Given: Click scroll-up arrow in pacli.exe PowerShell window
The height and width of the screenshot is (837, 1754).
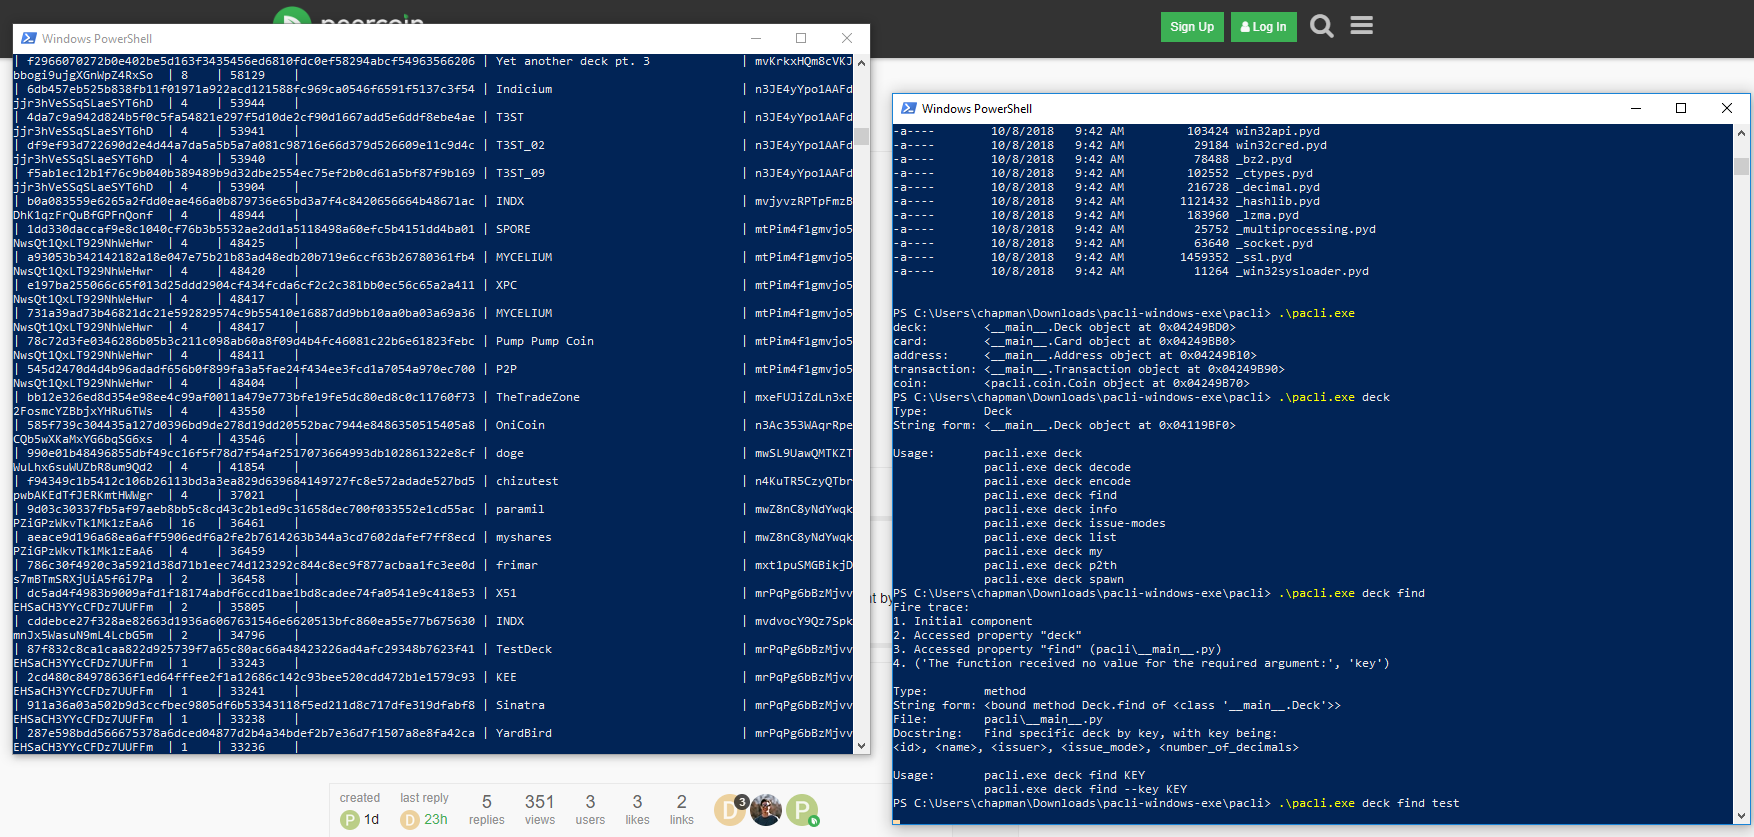Looking at the screenshot, I should 1741,132.
